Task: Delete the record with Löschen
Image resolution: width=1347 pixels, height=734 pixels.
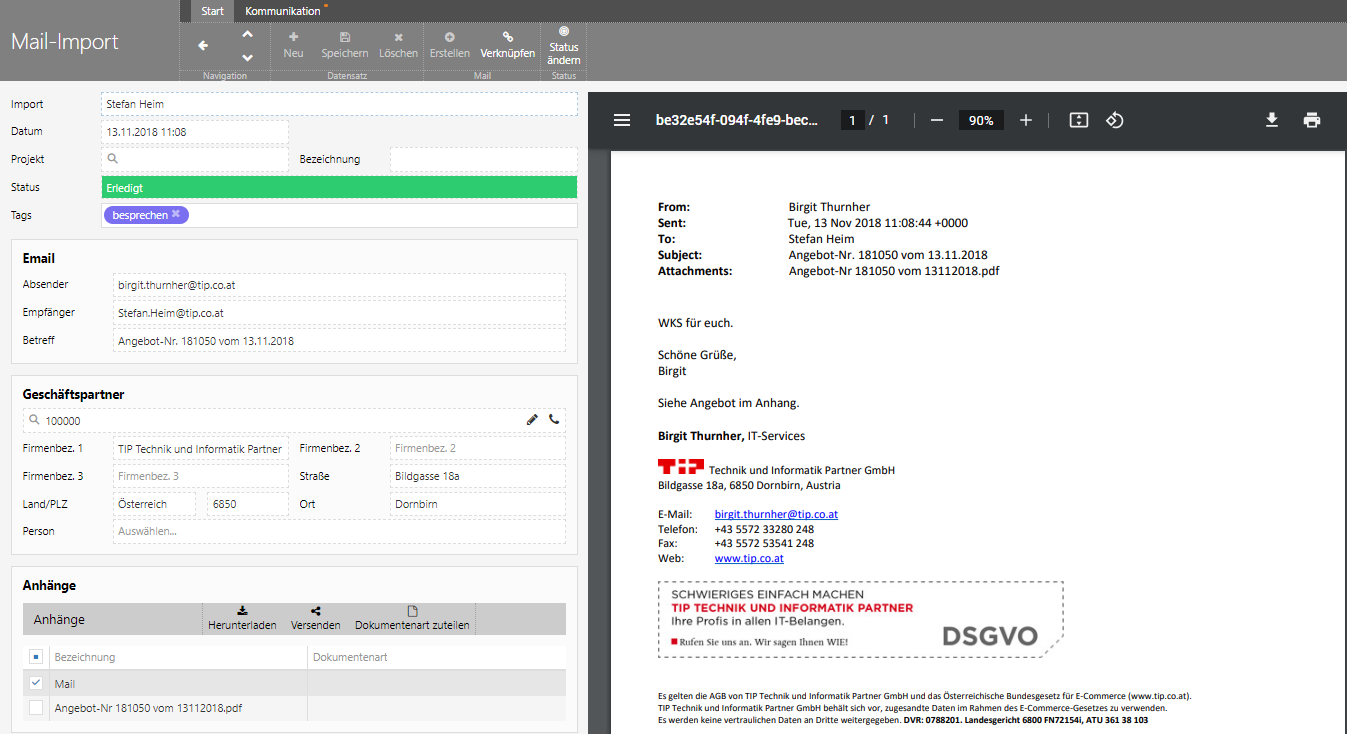Action: coord(399,45)
